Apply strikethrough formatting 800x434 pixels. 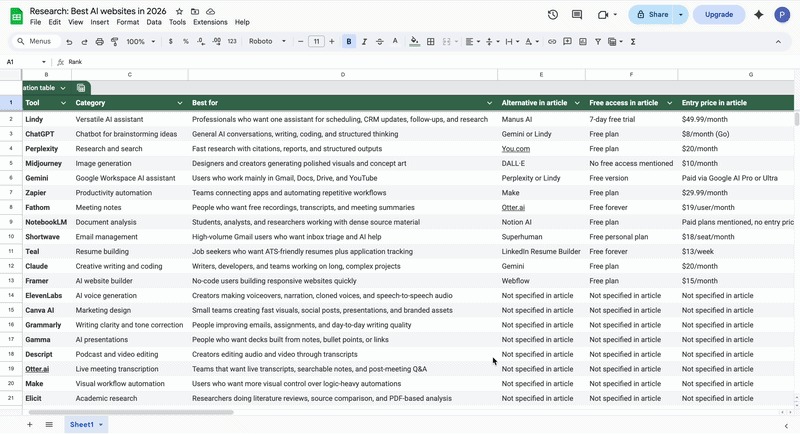point(380,42)
